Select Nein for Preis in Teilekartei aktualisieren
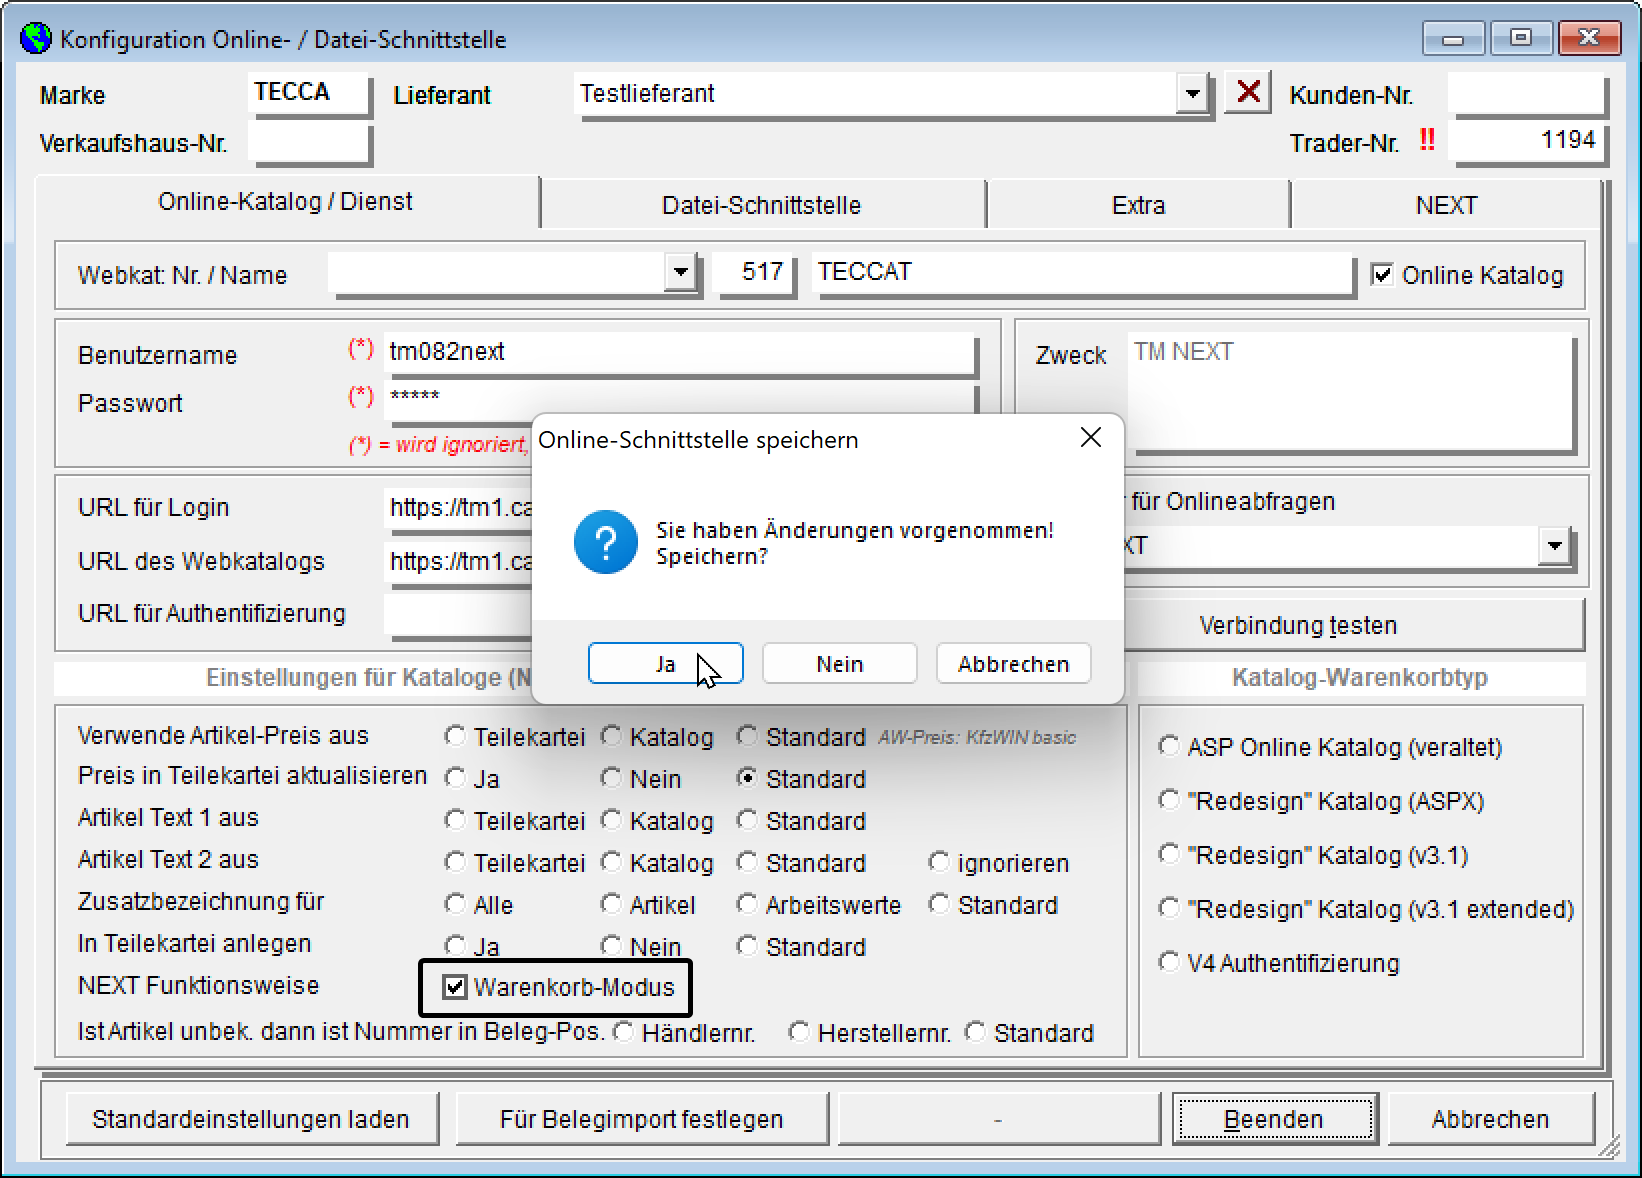This screenshot has height=1178, width=1642. (x=611, y=778)
